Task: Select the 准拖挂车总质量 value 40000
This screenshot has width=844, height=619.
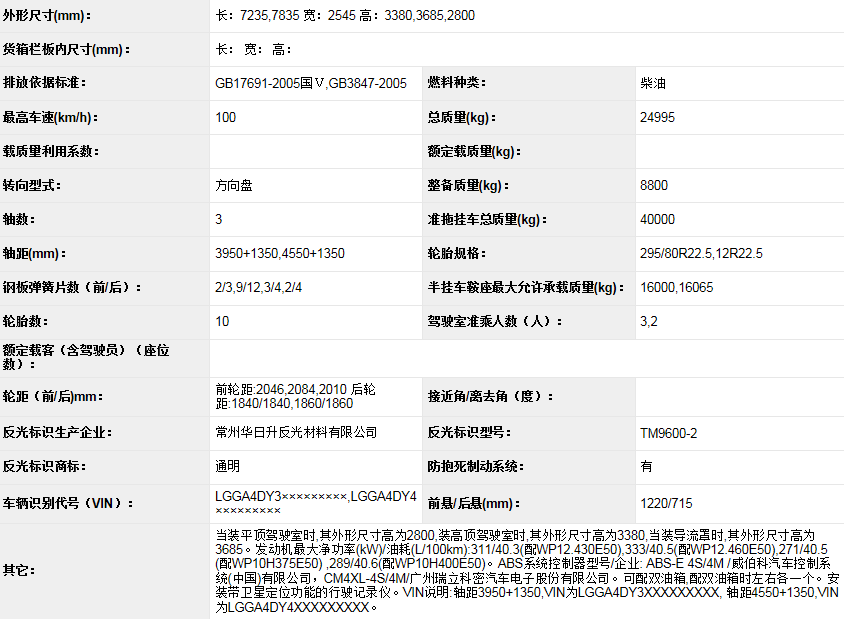Action: (657, 219)
